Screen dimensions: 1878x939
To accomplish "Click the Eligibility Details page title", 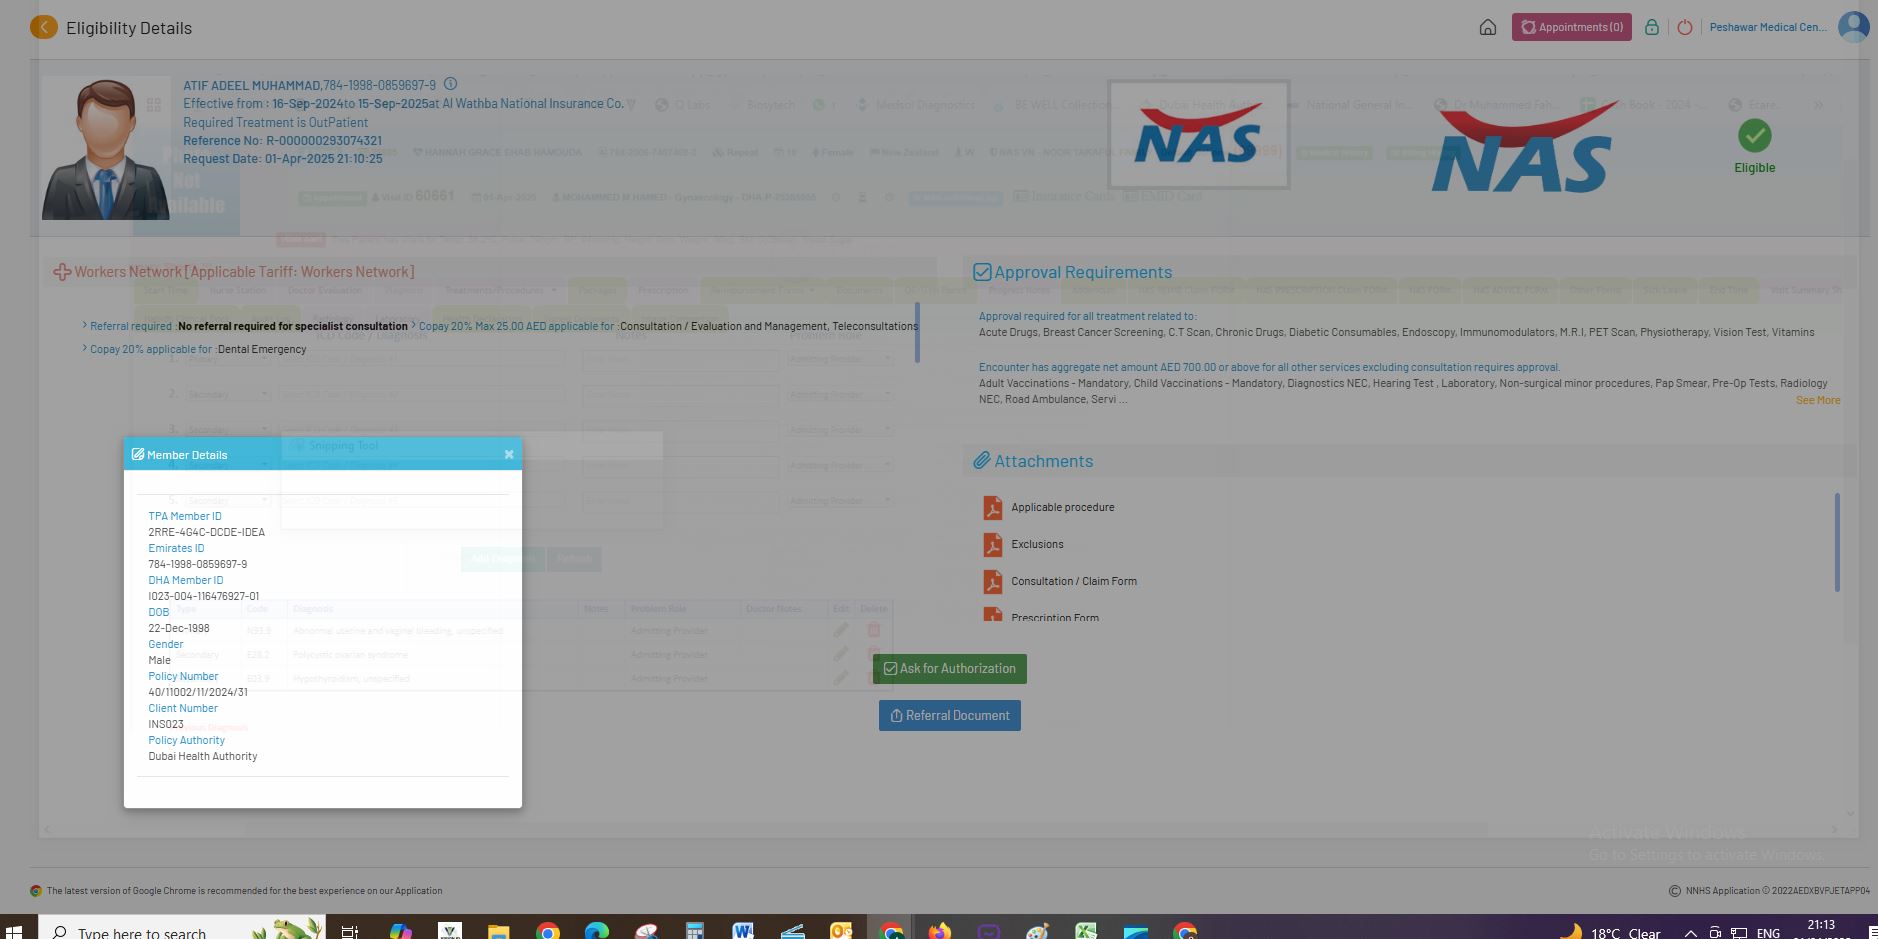I will pyautogui.click(x=129, y=28).
